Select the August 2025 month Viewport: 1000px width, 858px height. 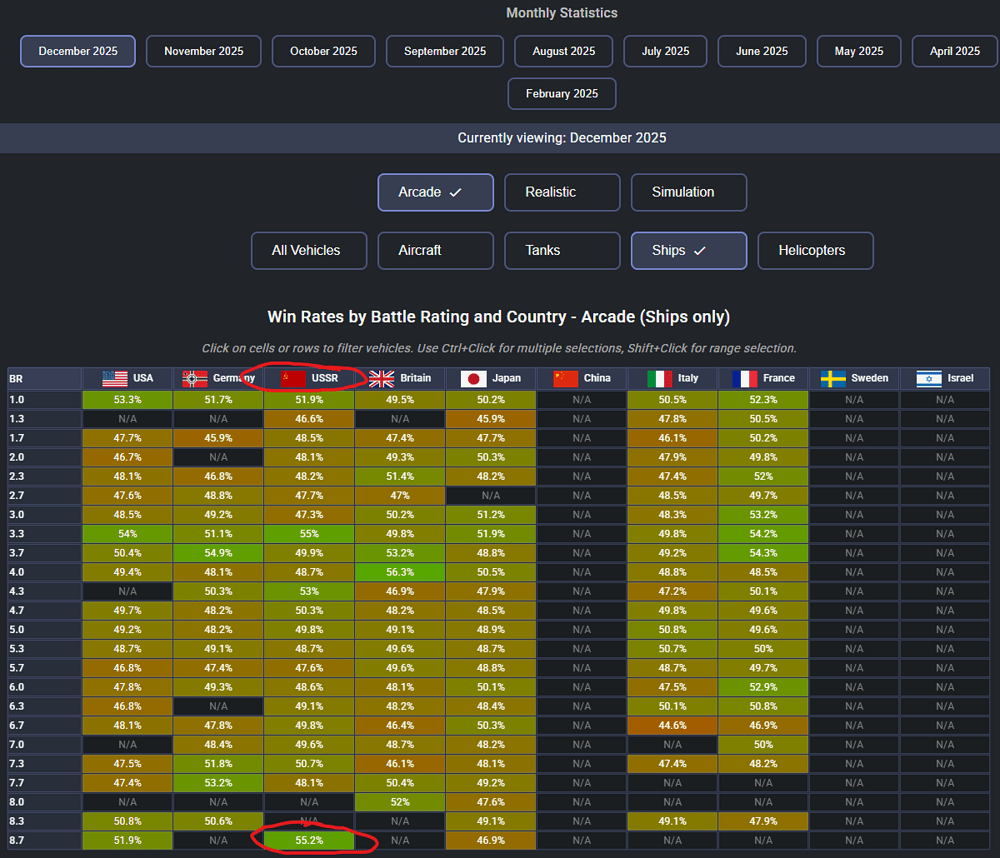[564, 51]
